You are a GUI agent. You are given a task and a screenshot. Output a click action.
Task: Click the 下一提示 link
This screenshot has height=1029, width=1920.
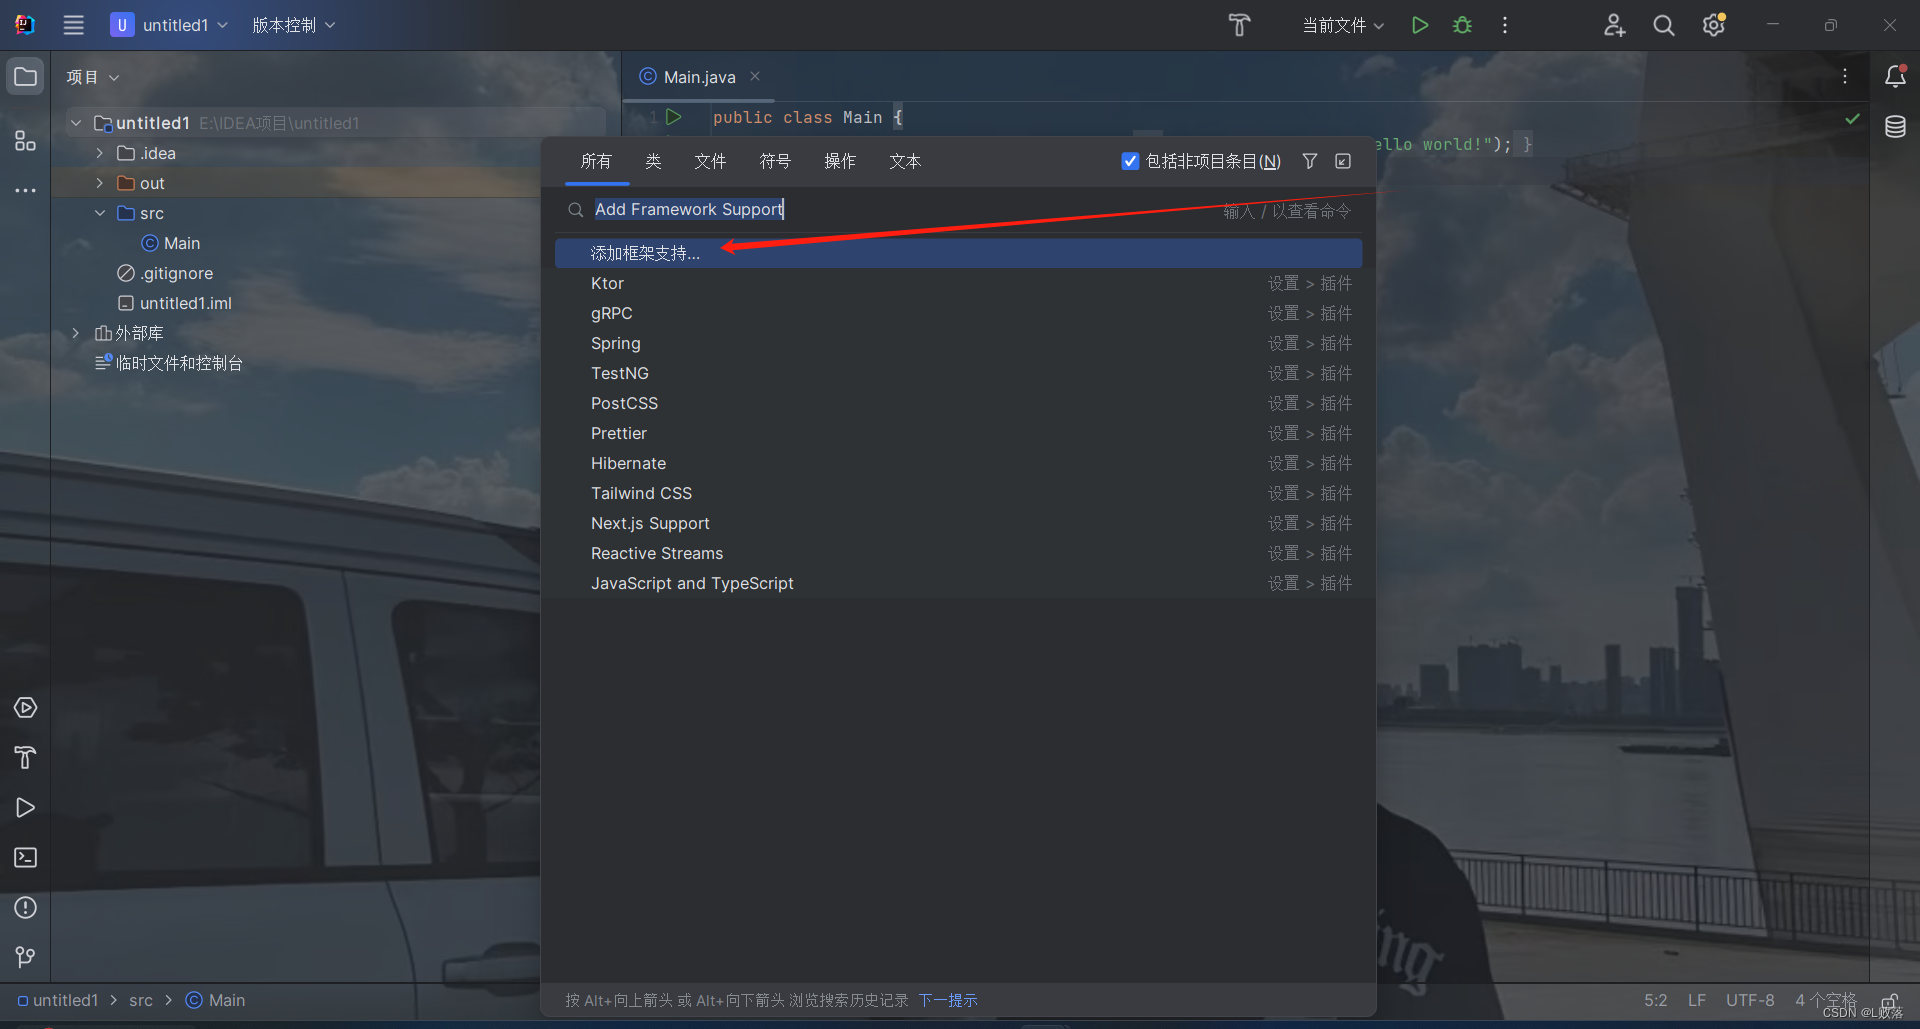[x=947, y=1000]
